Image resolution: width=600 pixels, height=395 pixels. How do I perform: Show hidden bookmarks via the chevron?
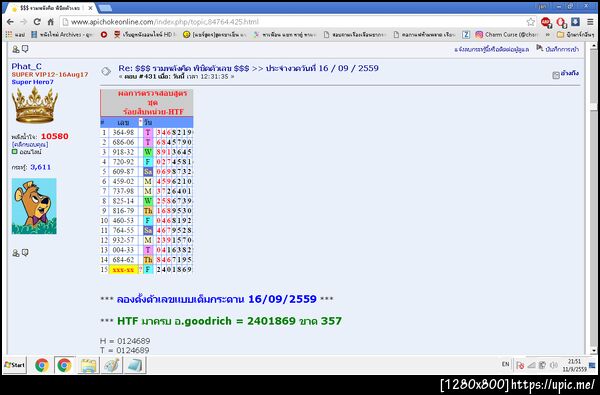(x=548, y=34)
